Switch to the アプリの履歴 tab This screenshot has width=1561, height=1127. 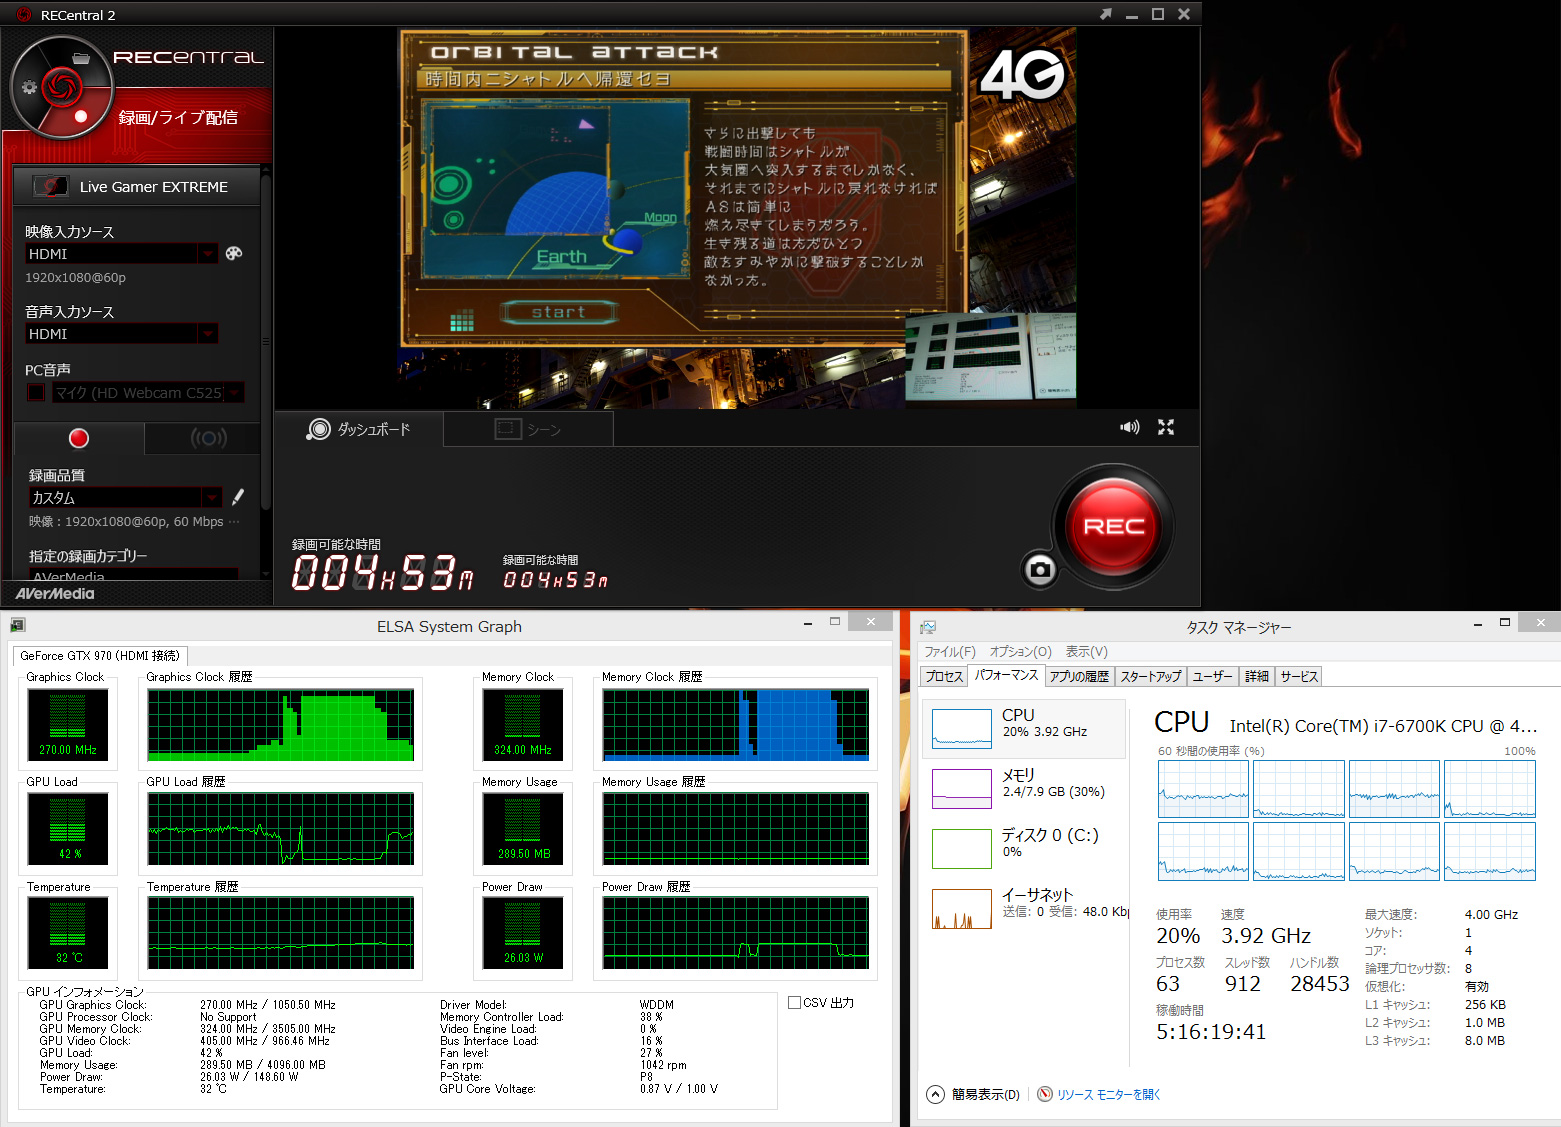pyautogui.click(x=1079, y=677)
